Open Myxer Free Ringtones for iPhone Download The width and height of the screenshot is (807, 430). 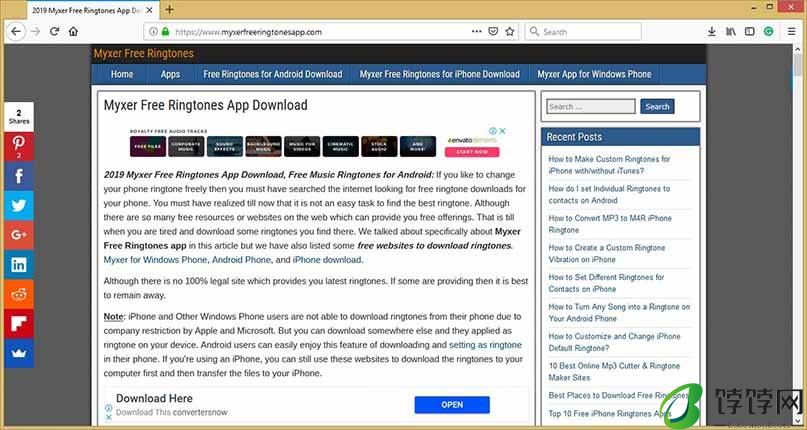440,74
